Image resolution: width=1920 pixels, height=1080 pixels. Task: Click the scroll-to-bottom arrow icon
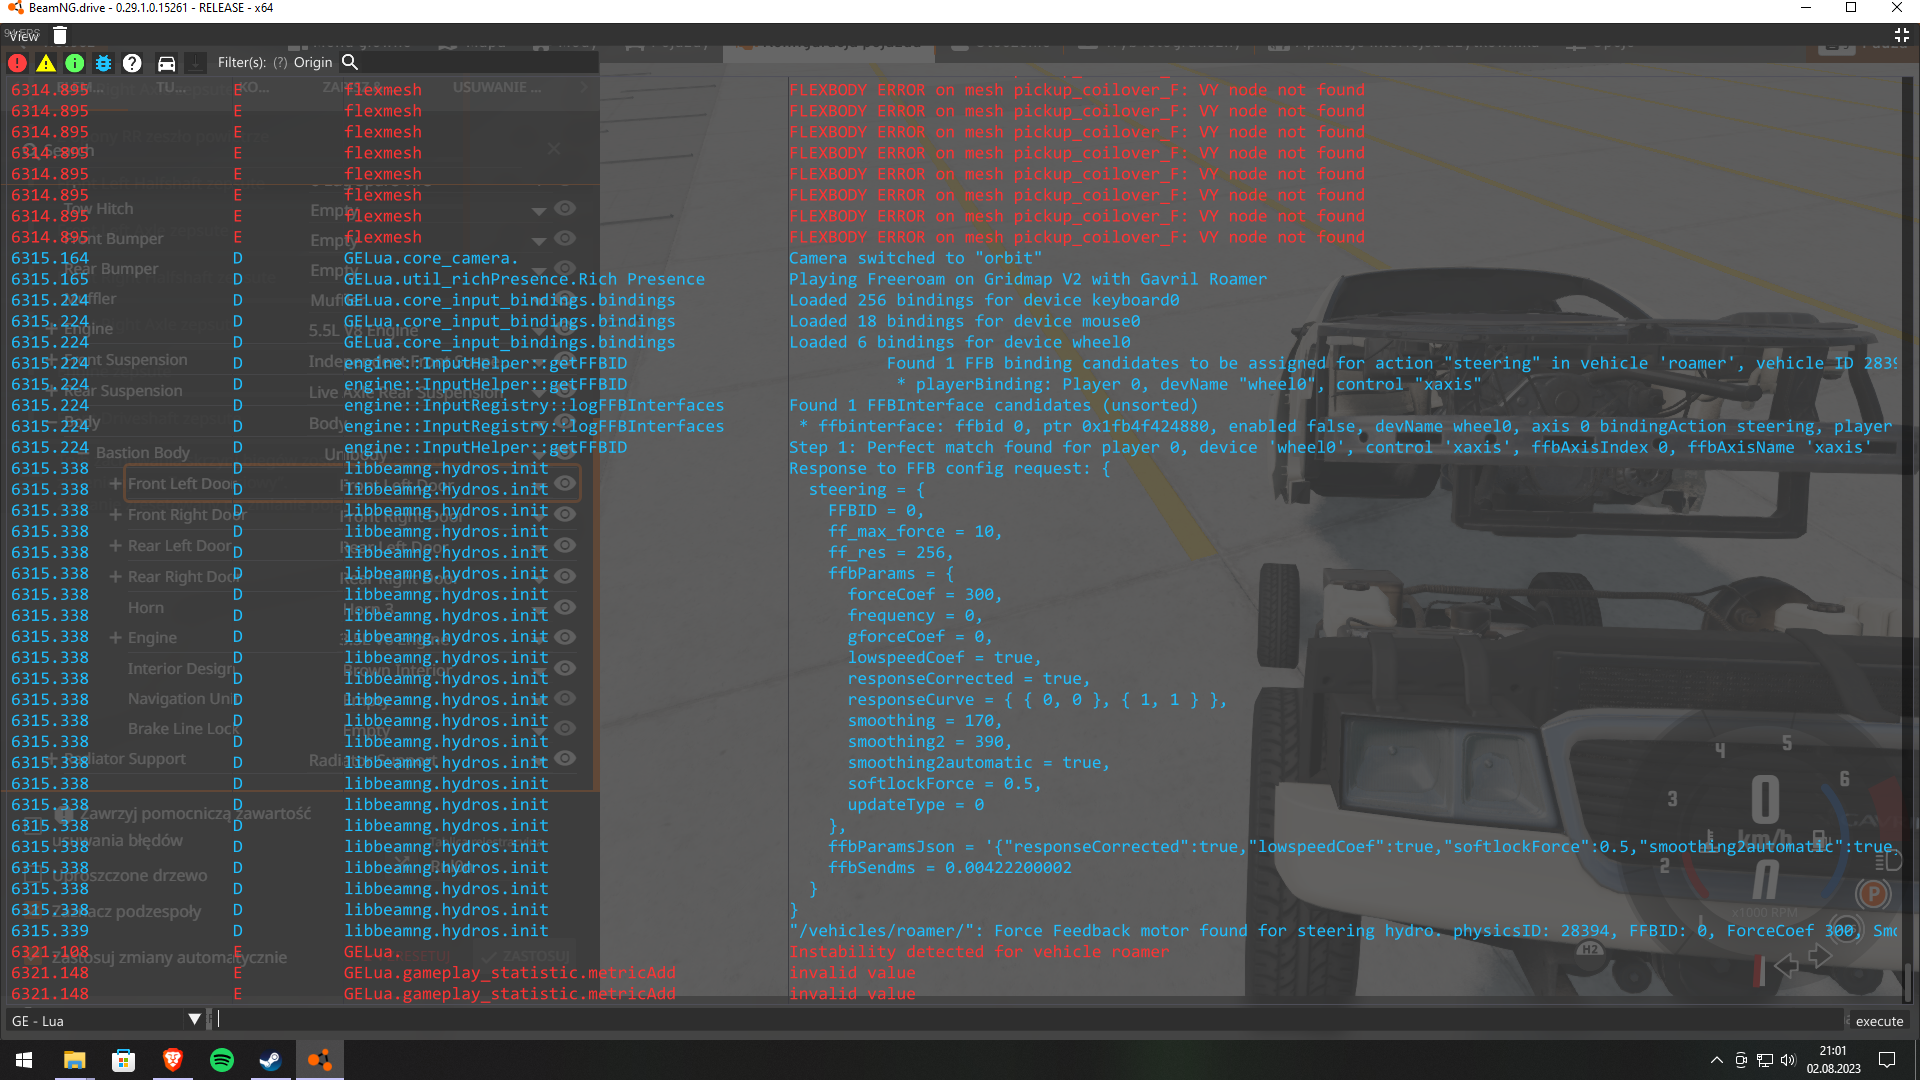[196, 63]
